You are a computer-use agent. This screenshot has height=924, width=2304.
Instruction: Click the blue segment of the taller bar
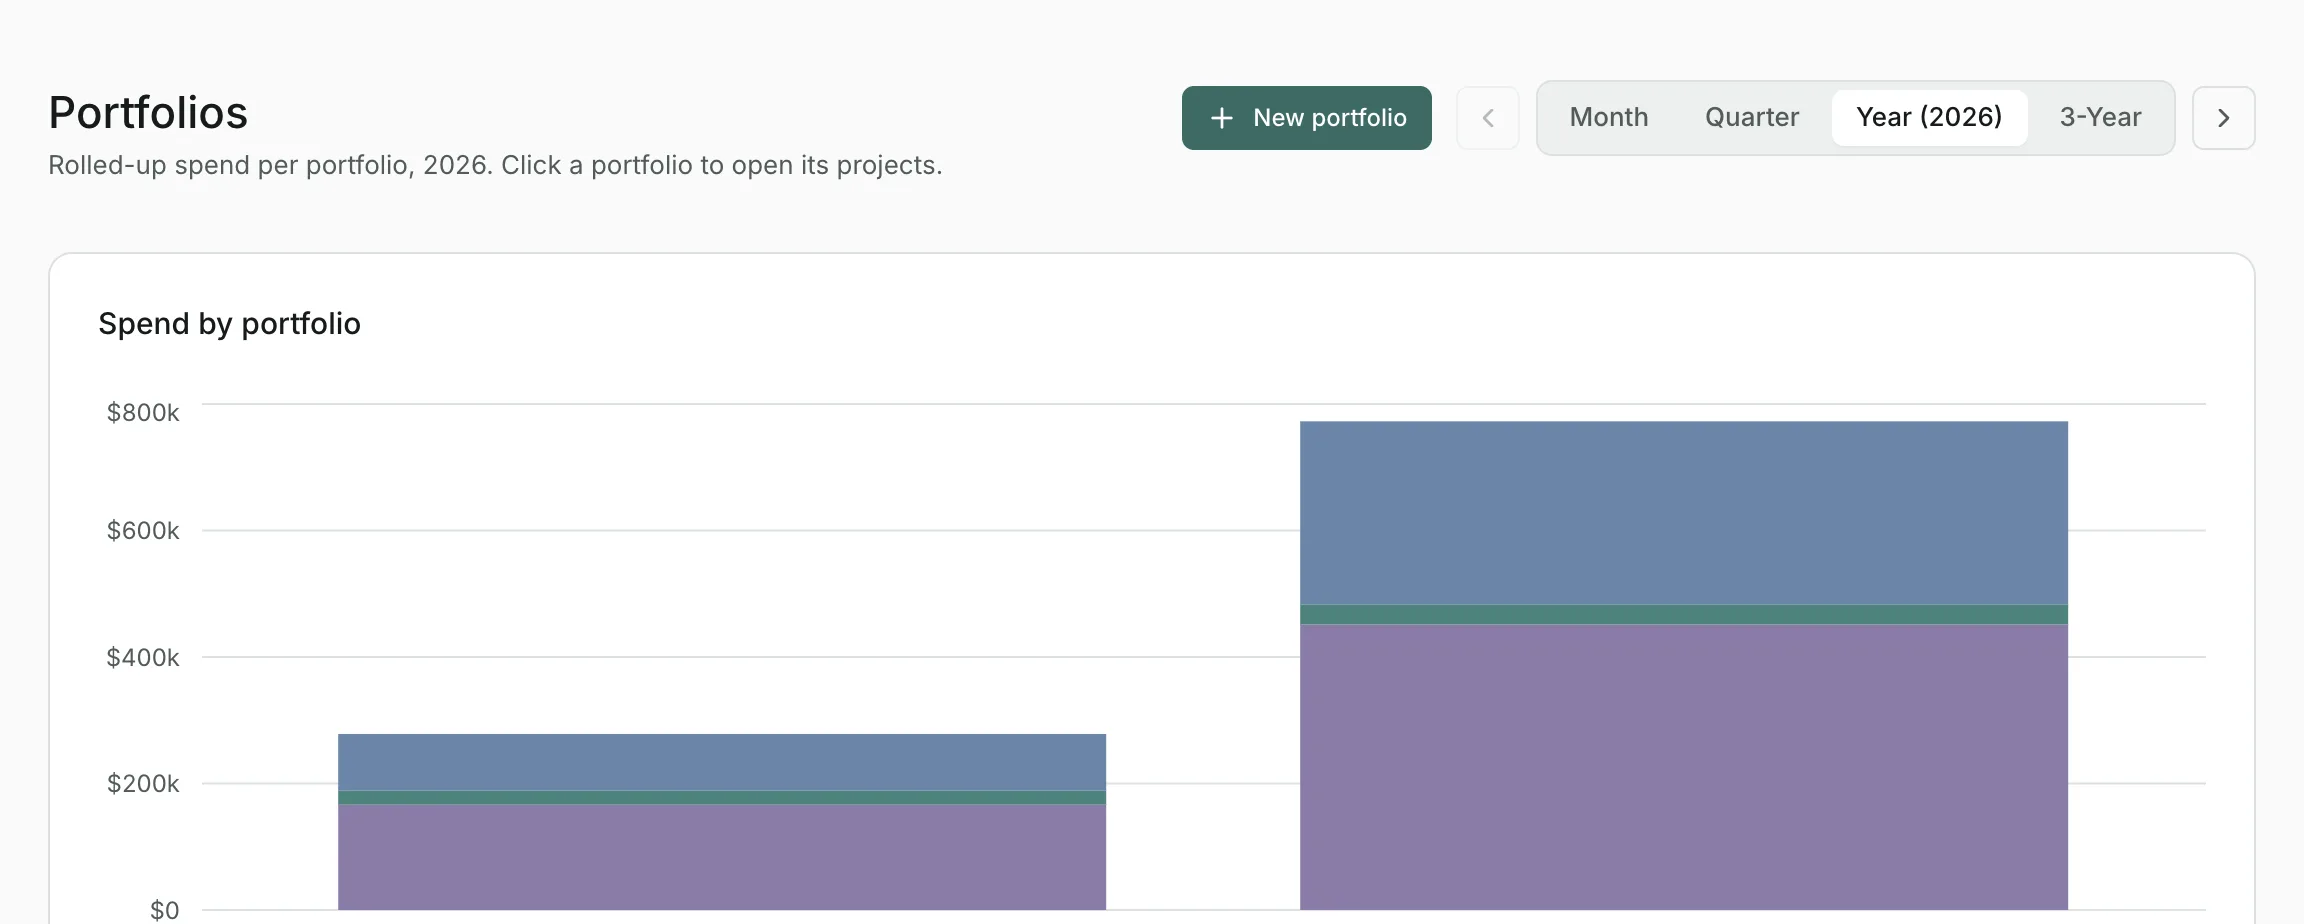point(1684,513)
